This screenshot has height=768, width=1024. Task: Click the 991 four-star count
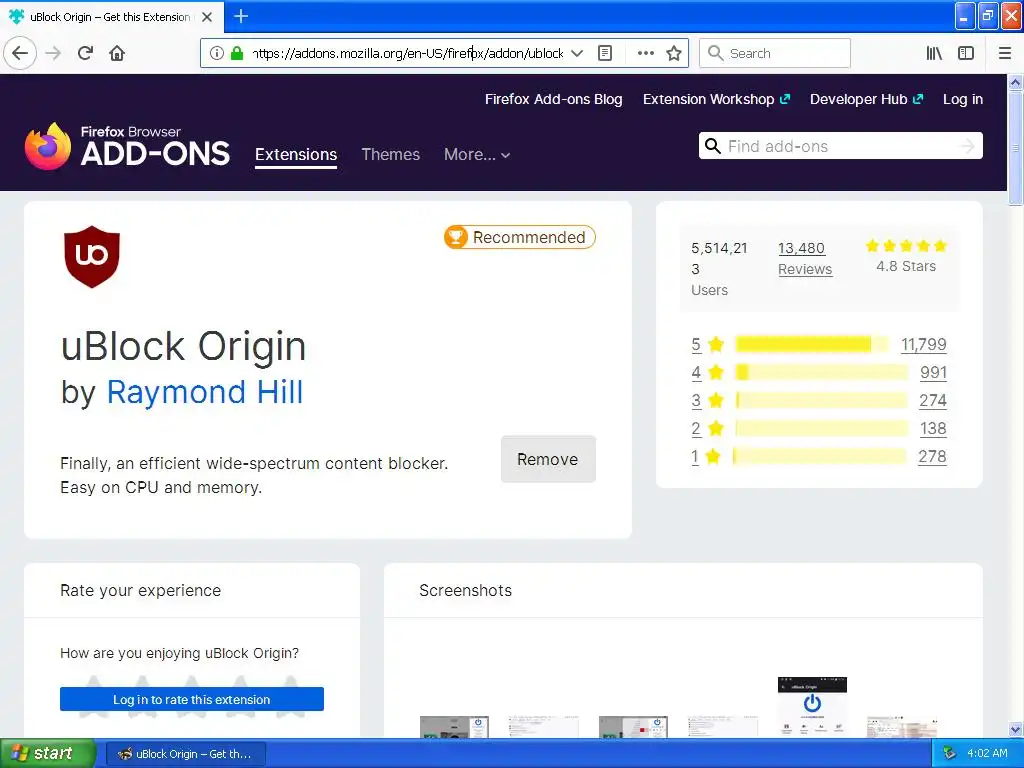tap(933, 372)
